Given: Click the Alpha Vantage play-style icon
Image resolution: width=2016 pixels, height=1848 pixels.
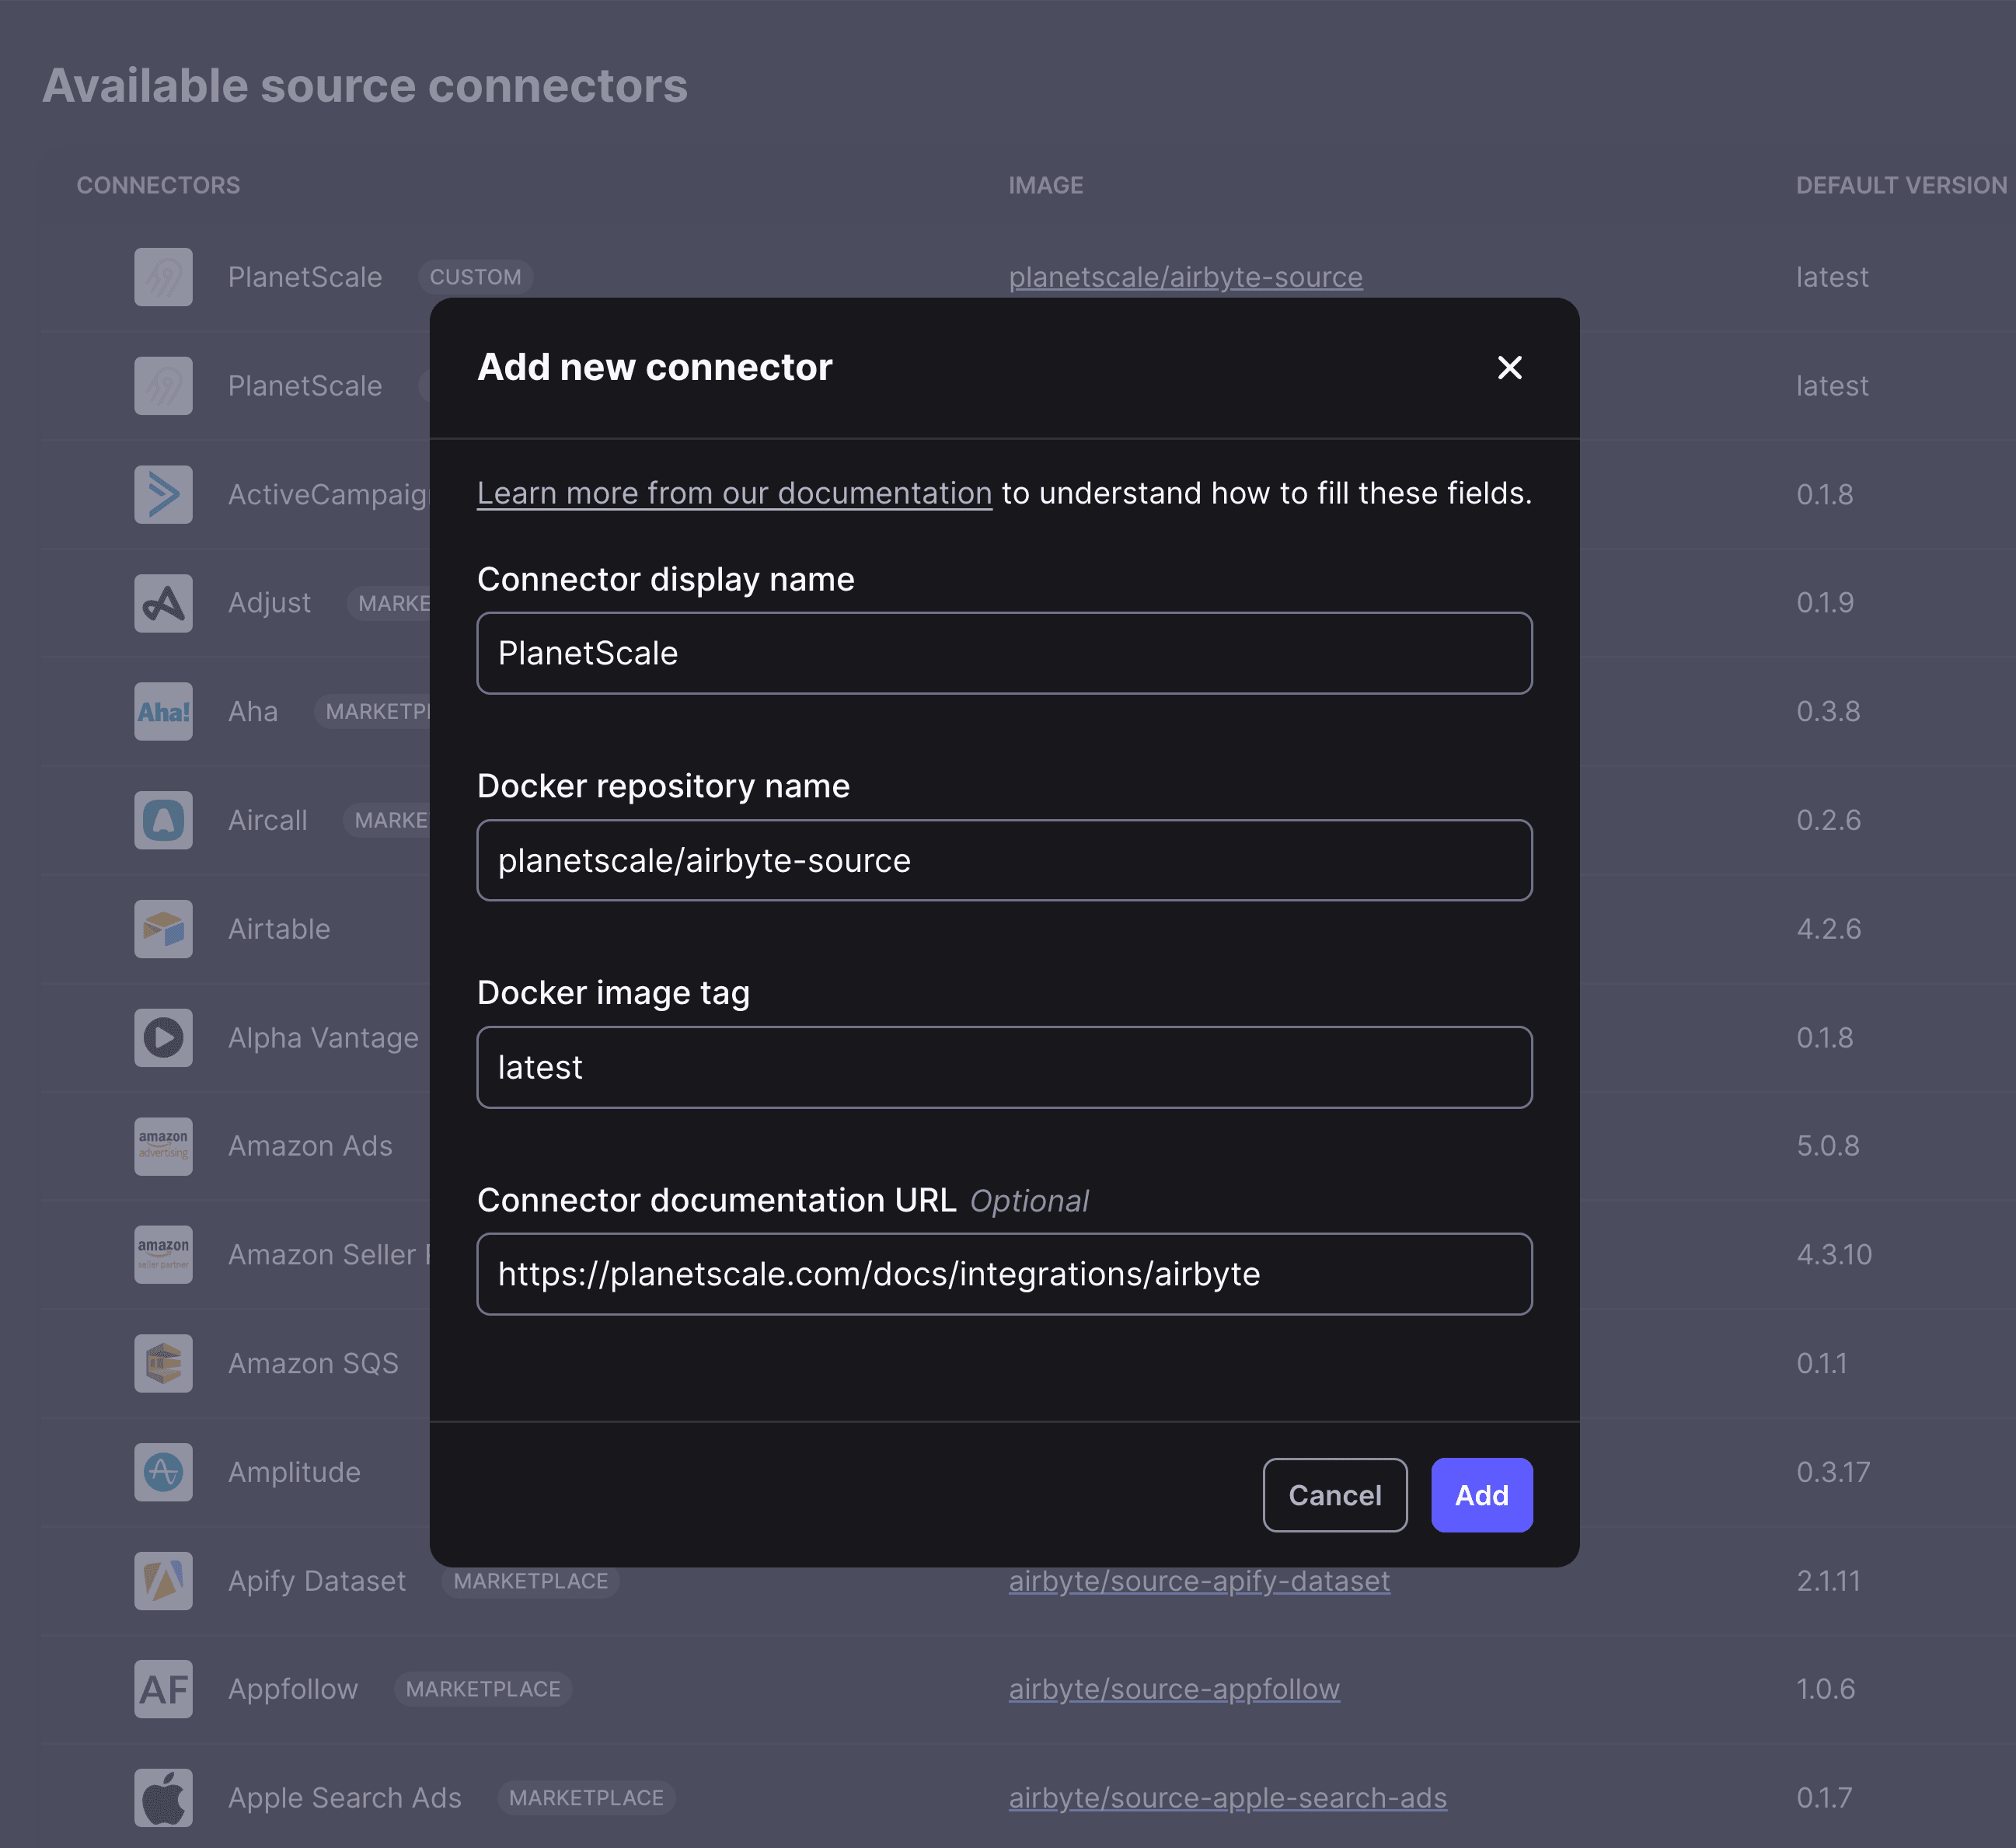Looking at the screenshot, I should point(164,1038).
